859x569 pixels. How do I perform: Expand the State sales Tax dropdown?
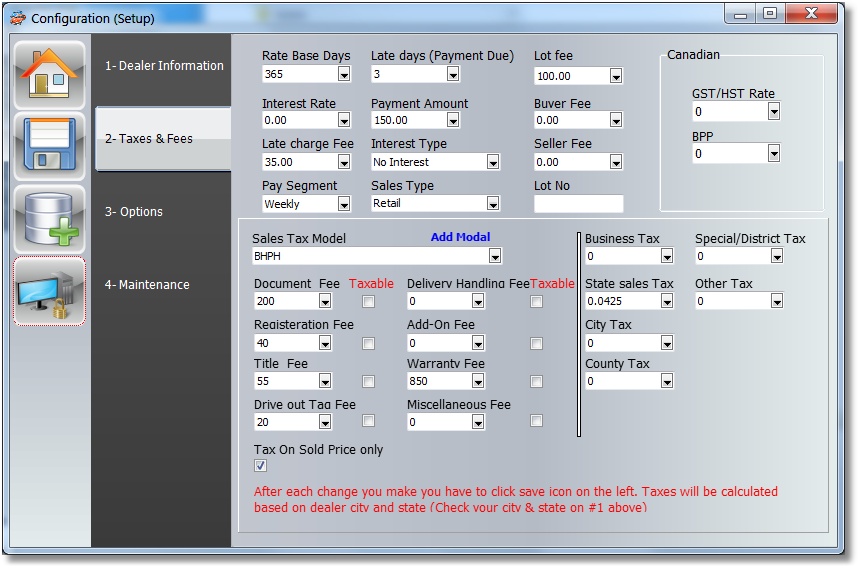tap(666, 301)
